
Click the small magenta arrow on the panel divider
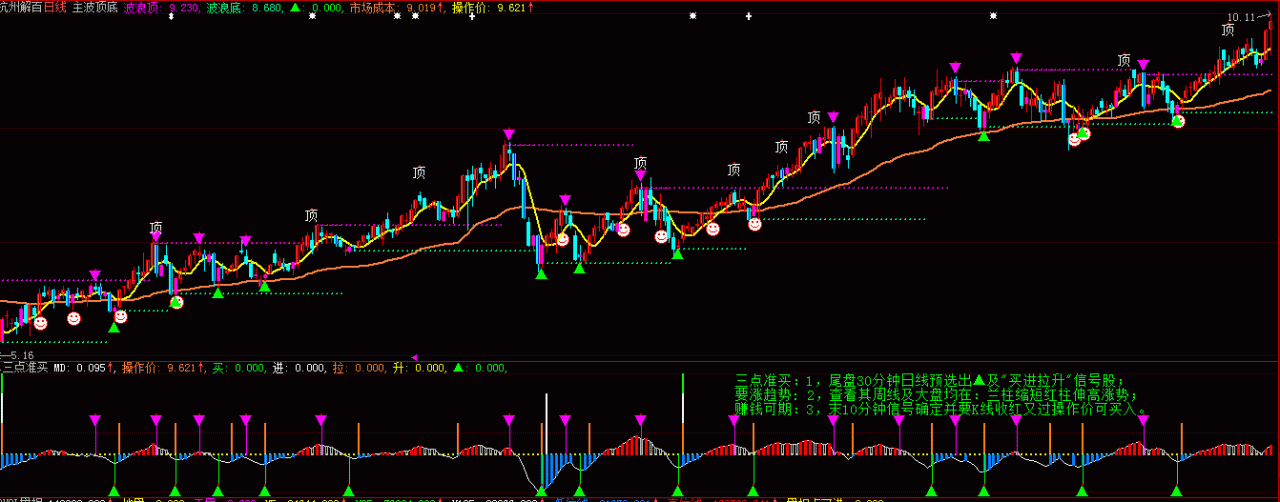(x=415, y=356)
